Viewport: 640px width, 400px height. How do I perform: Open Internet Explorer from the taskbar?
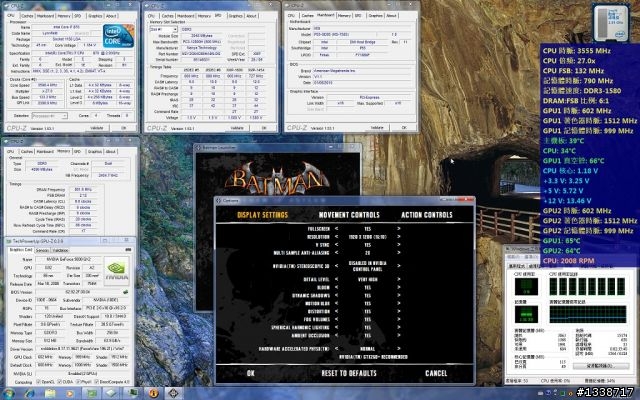[x=29, y=394]
